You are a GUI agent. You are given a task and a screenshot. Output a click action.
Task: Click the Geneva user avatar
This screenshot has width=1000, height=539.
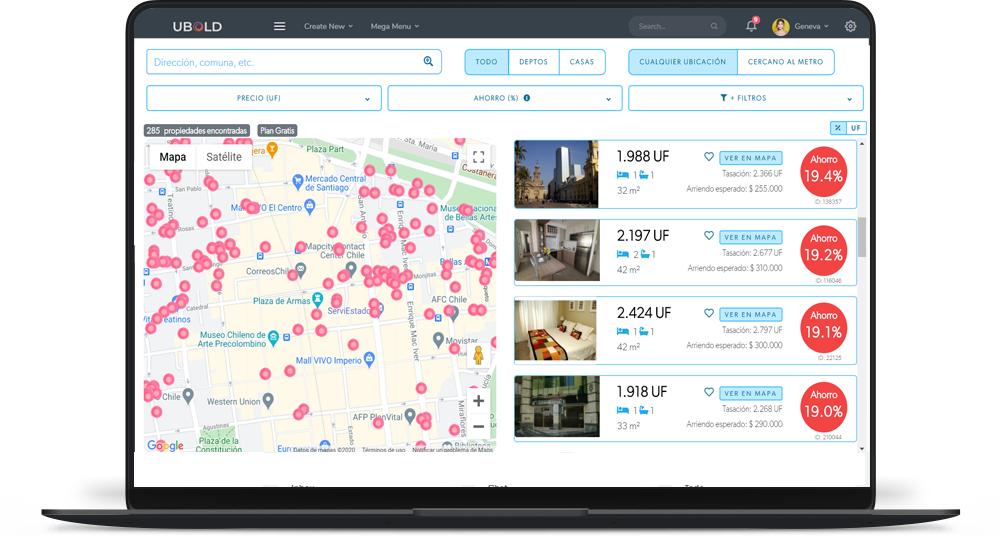[781, 26]
